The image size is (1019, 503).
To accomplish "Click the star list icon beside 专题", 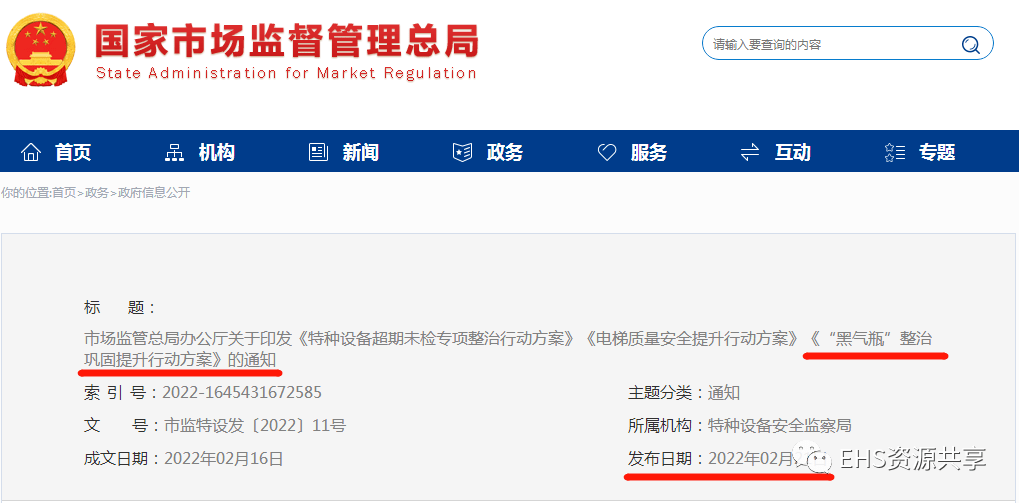I will point(894,153).
